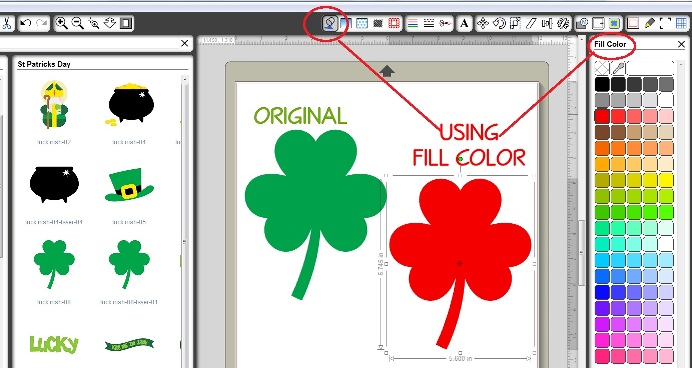
Task: Activate the drag zoom tool
Action: pos(110,23)
